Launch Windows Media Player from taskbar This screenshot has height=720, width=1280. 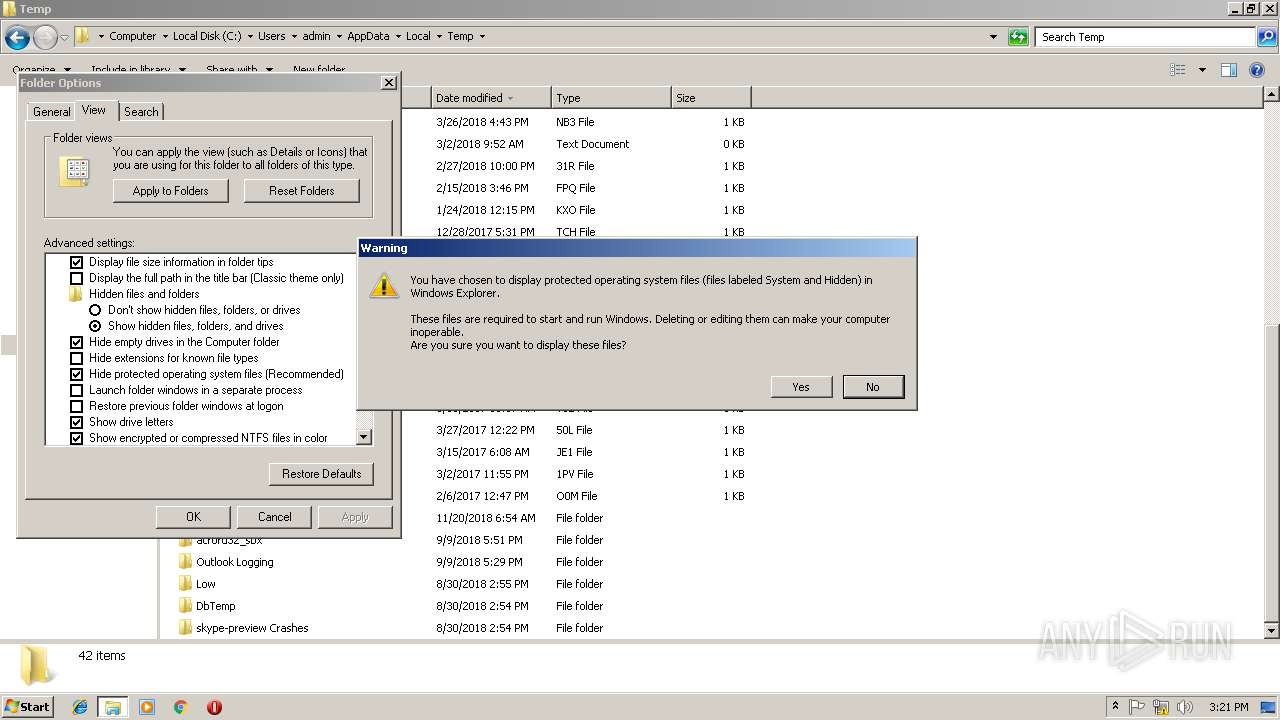pos(147,707)
